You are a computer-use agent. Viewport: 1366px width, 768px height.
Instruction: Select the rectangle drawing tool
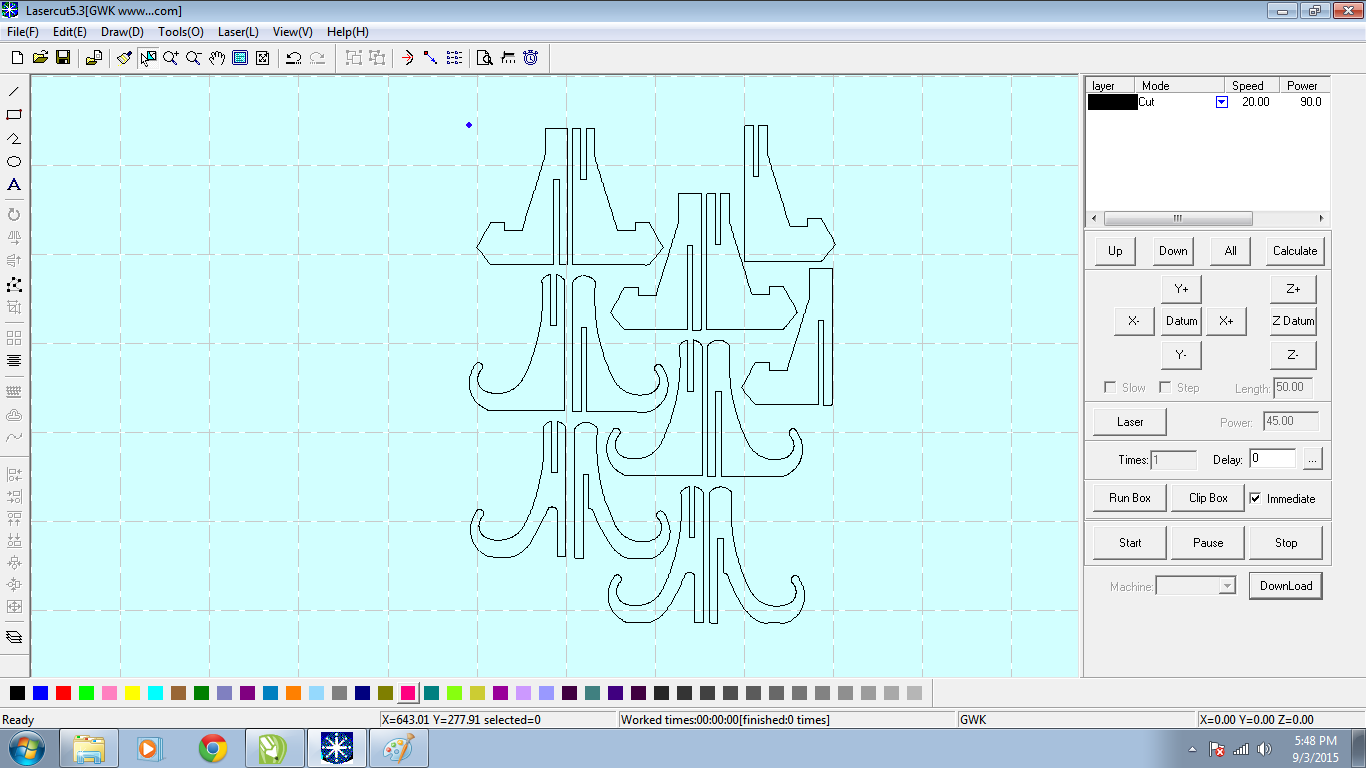14,115
